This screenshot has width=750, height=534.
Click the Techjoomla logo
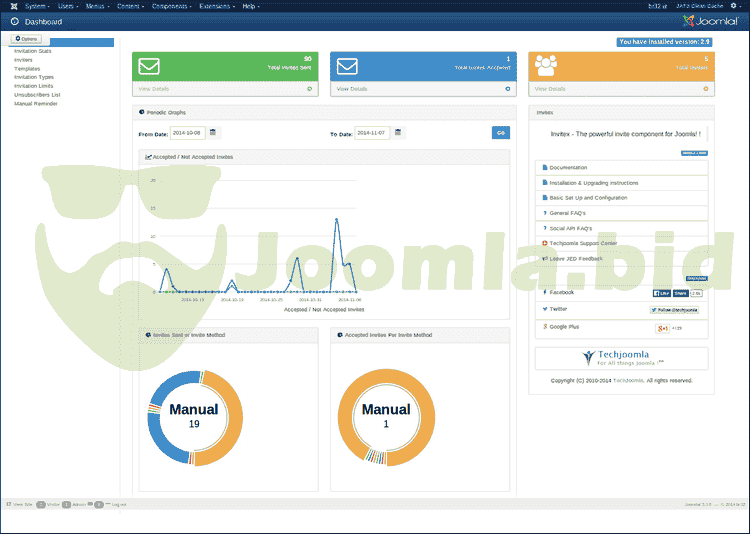click(x=621, y=357)
